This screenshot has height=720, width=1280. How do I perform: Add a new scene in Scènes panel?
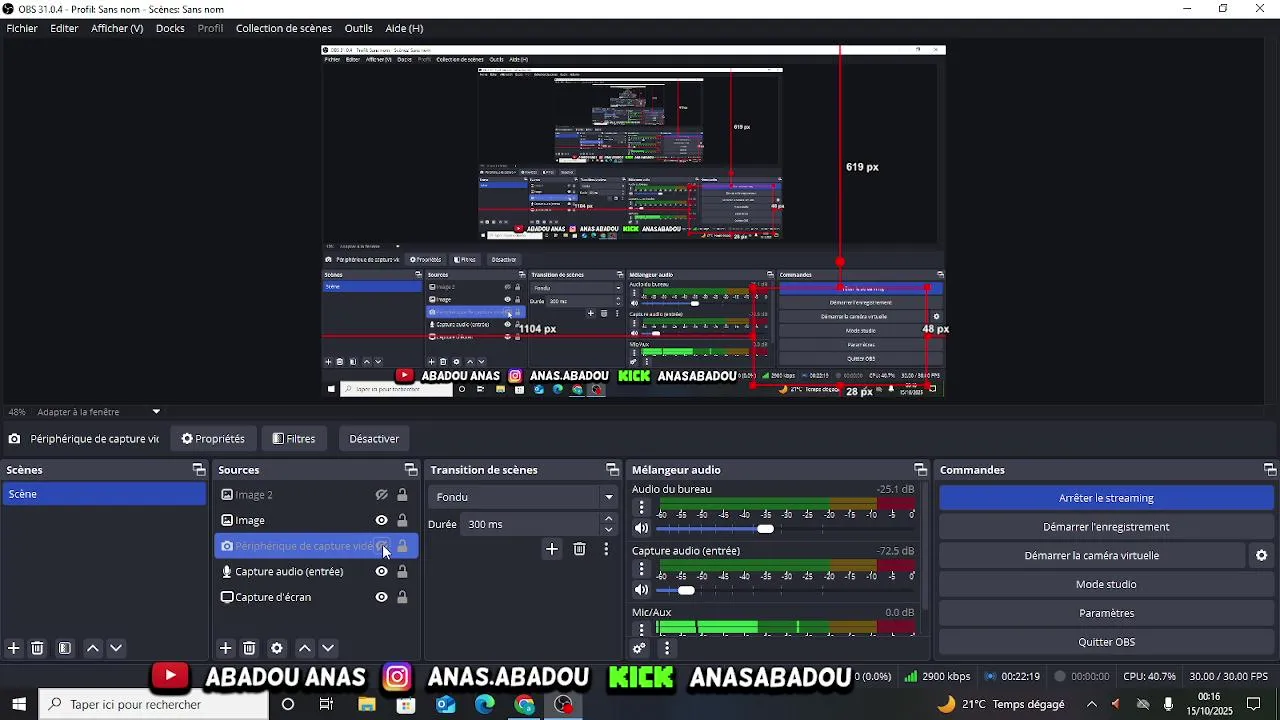point(14,648)
